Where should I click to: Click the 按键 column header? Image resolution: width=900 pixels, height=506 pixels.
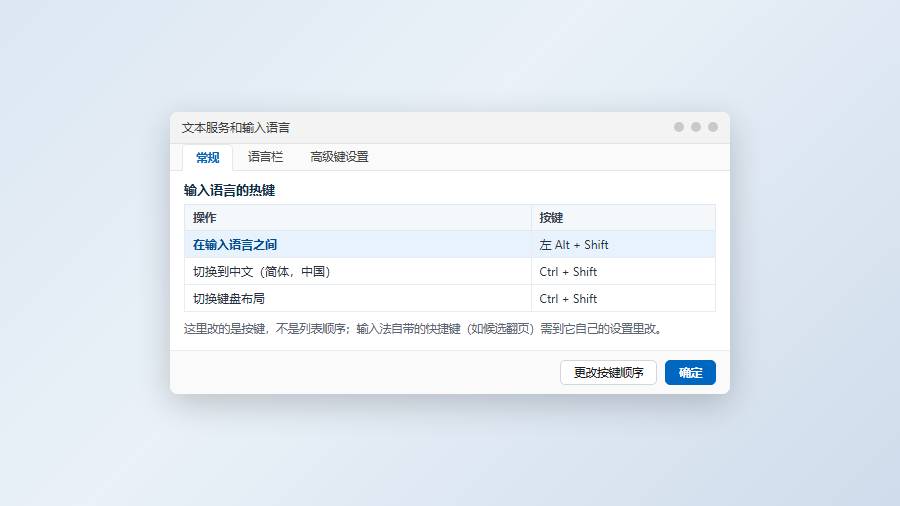tap(623, 218)
